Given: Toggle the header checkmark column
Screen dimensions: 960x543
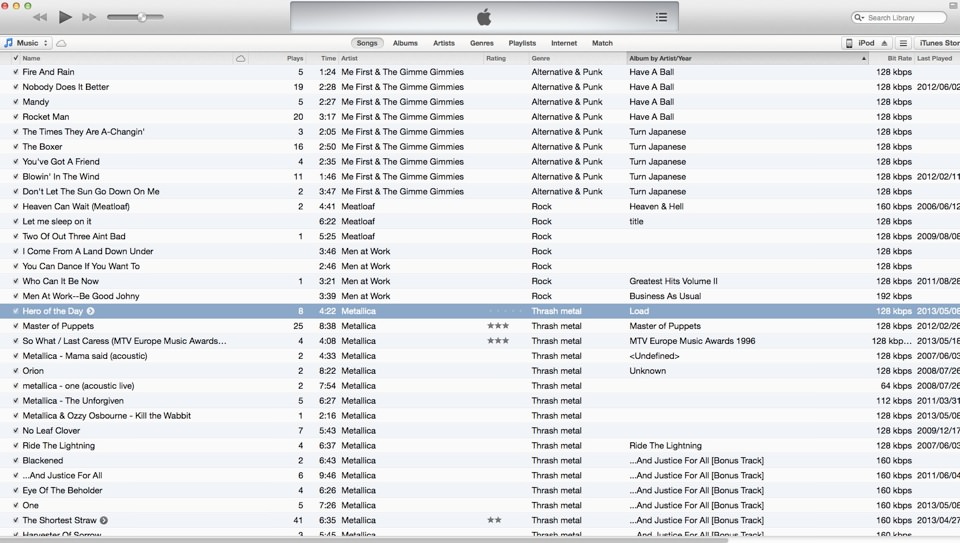Looking at the screenshot, I should click(15, 58).
